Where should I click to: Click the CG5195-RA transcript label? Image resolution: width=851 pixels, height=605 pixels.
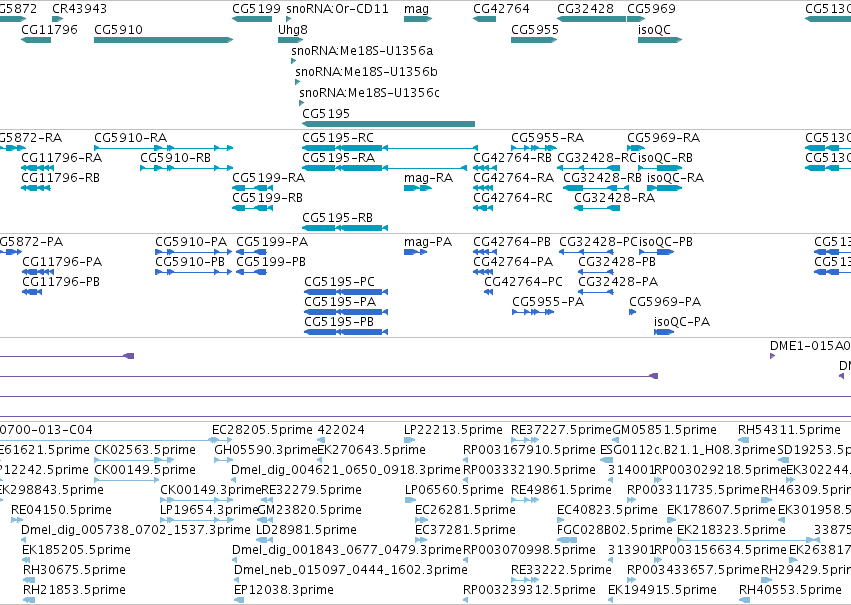[338, 158]
